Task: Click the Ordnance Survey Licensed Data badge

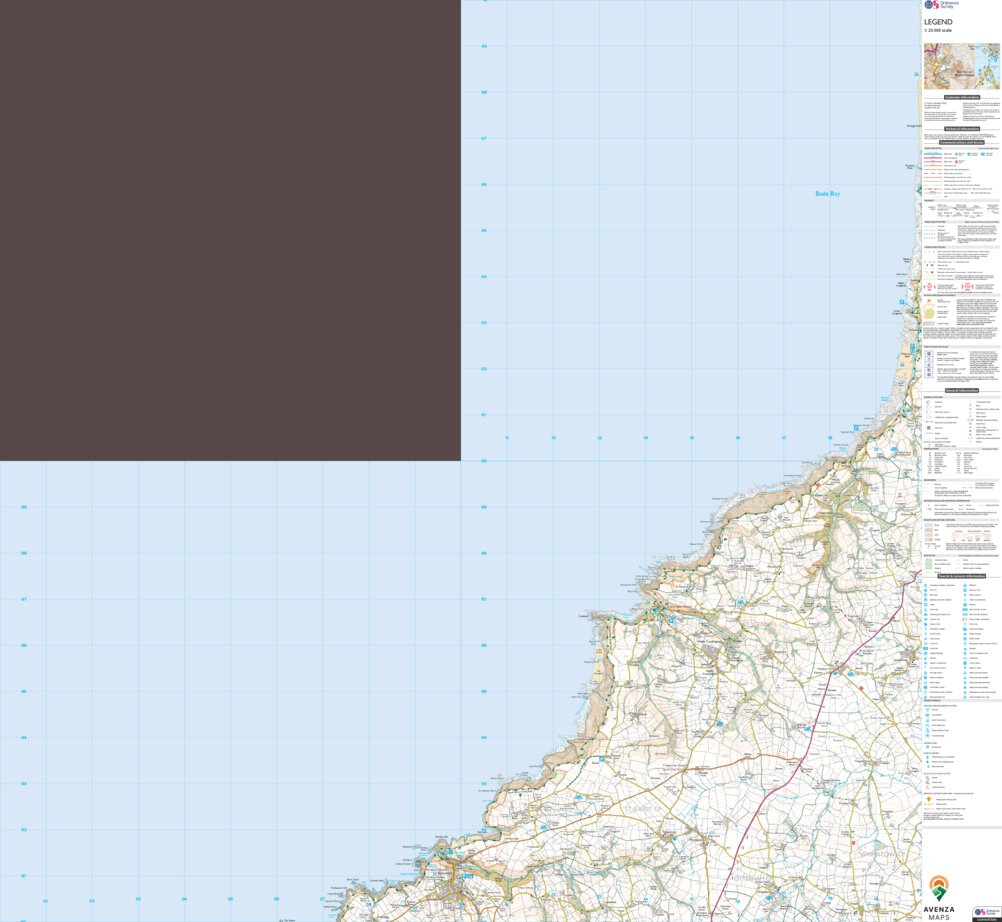Action: (987, 914)
